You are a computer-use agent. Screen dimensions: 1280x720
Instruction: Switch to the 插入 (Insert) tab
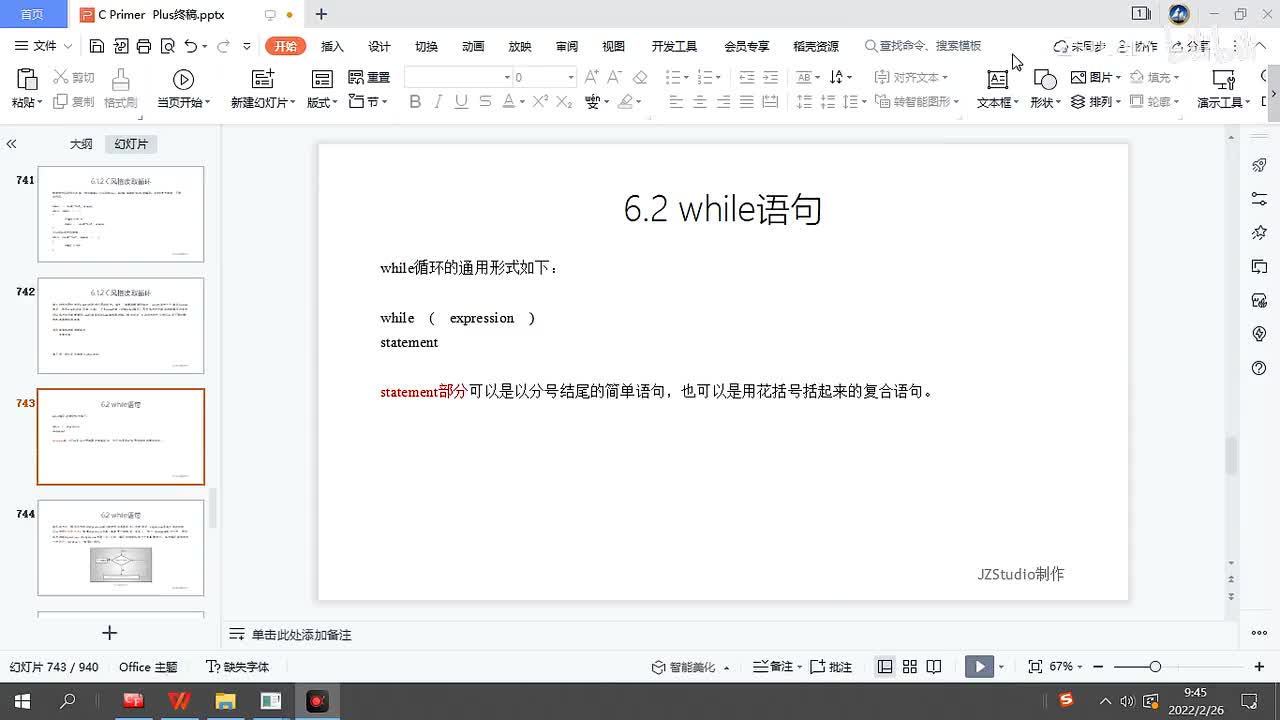coord(332,46)
